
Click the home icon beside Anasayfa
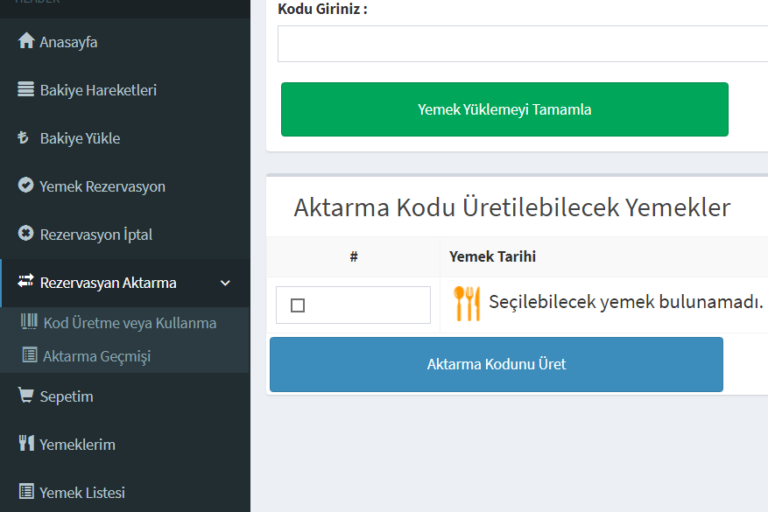27,42
